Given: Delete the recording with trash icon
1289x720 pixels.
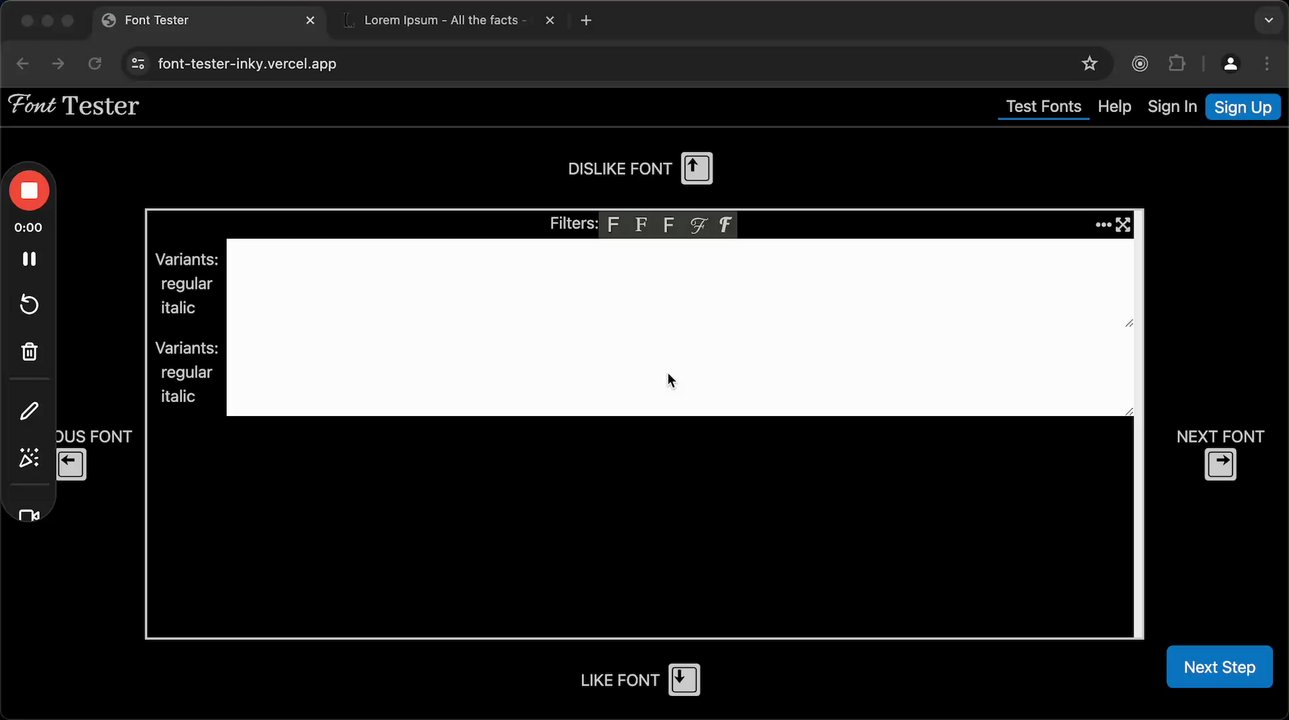Looking at the screenshot, I should (29, 352).
